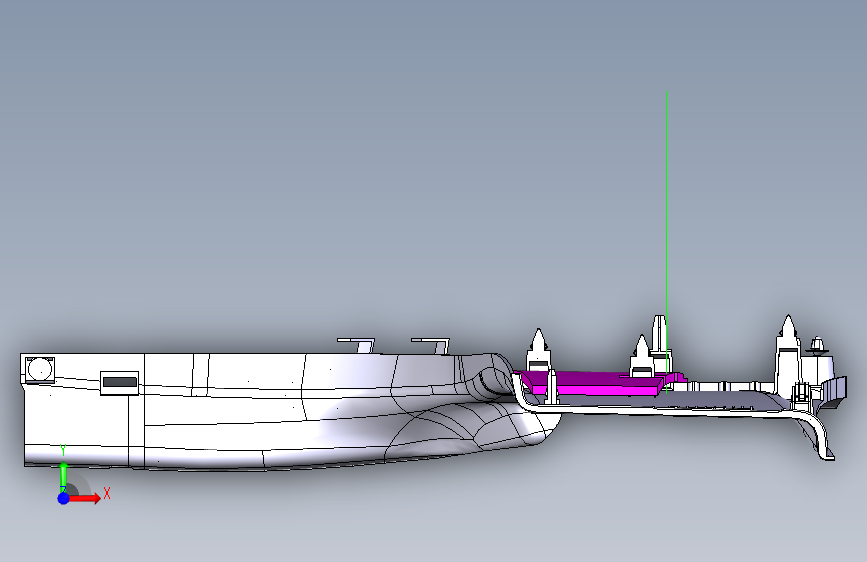
Task: Select the dark rectangular slot on the white body
Action: (x=119, y=382)
